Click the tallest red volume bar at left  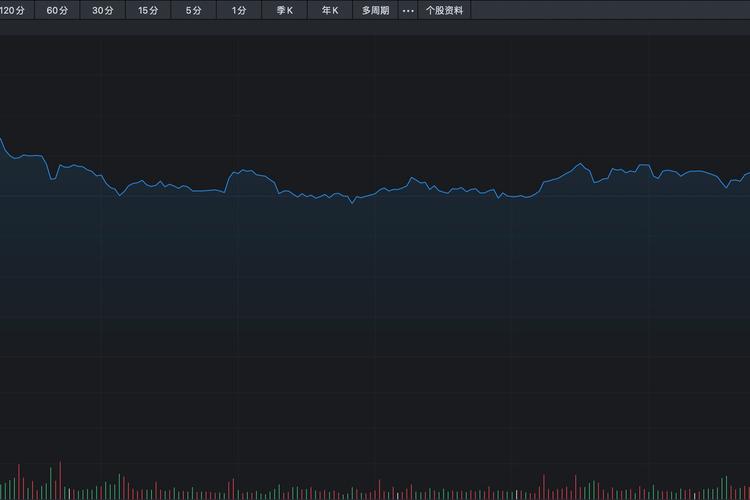pyautogui.click(x=60, y=480)
